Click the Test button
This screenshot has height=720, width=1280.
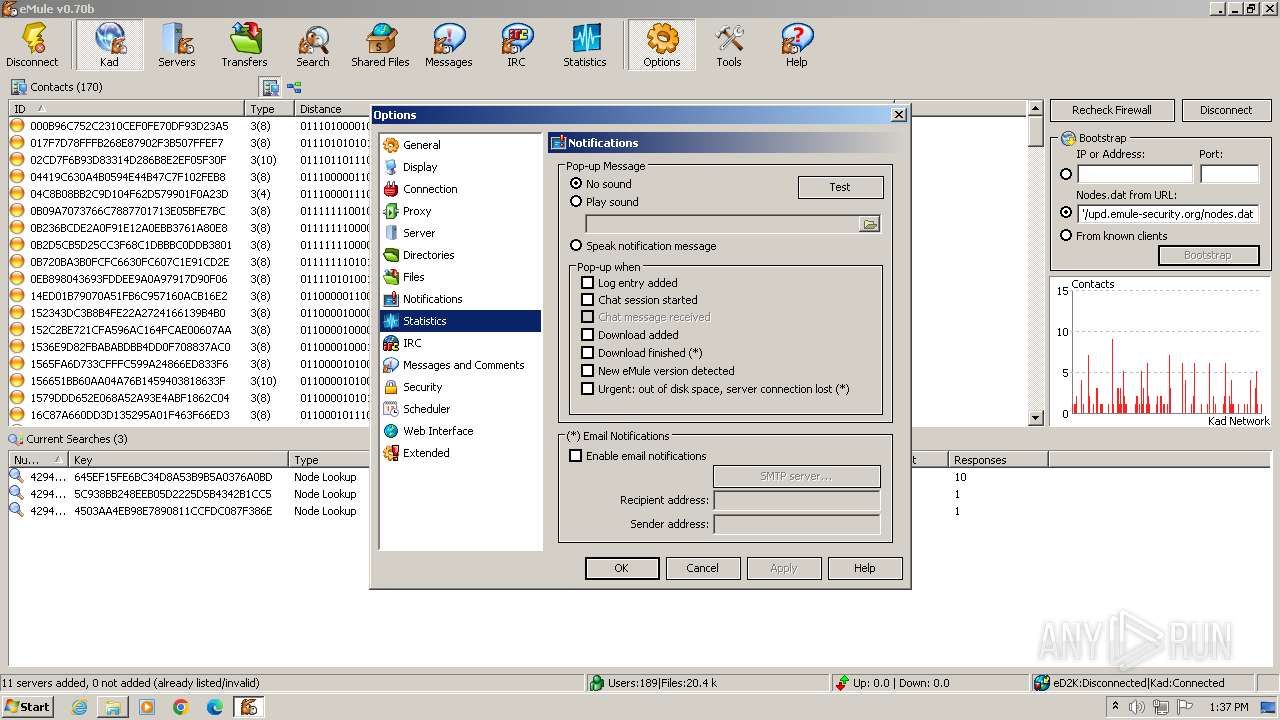[840, 187]
